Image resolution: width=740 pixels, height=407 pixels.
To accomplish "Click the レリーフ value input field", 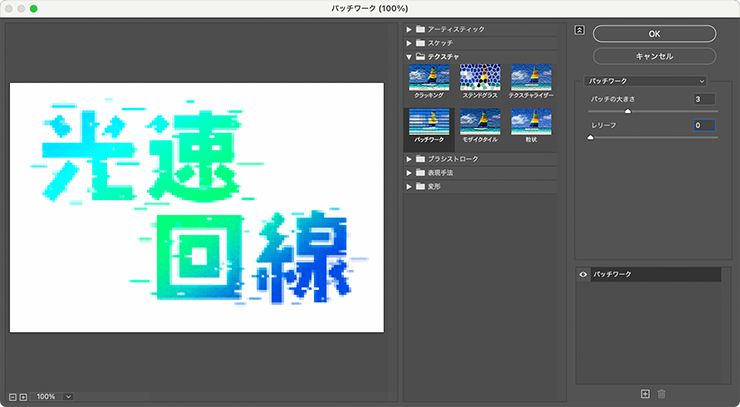I will click(x=705, y=125).
